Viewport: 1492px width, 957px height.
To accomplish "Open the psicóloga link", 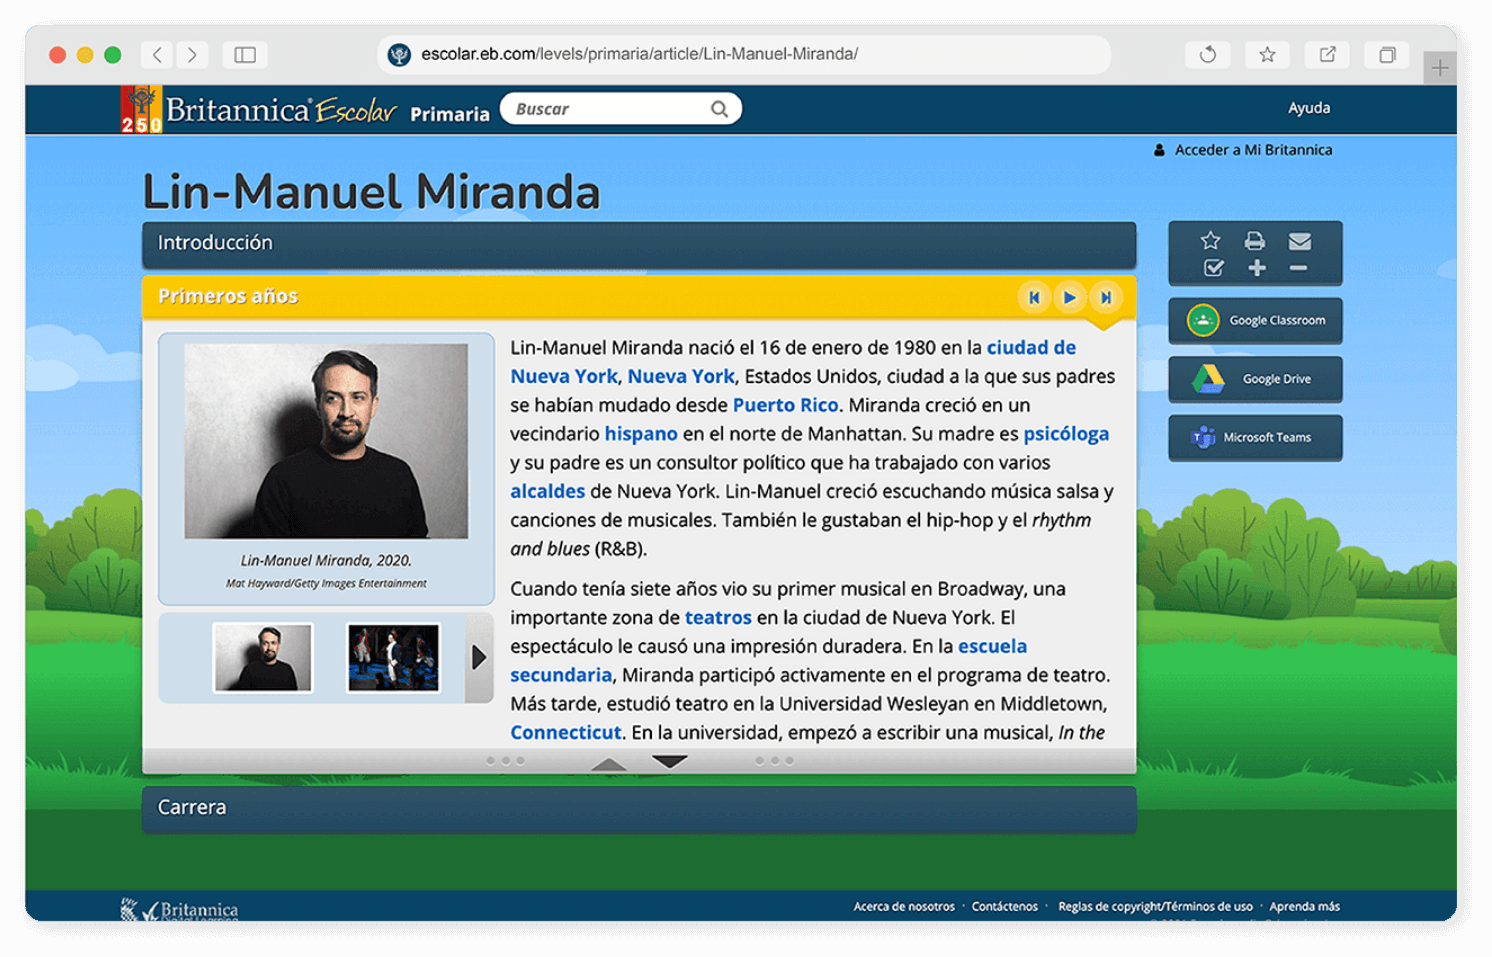I will point(1066,434).
